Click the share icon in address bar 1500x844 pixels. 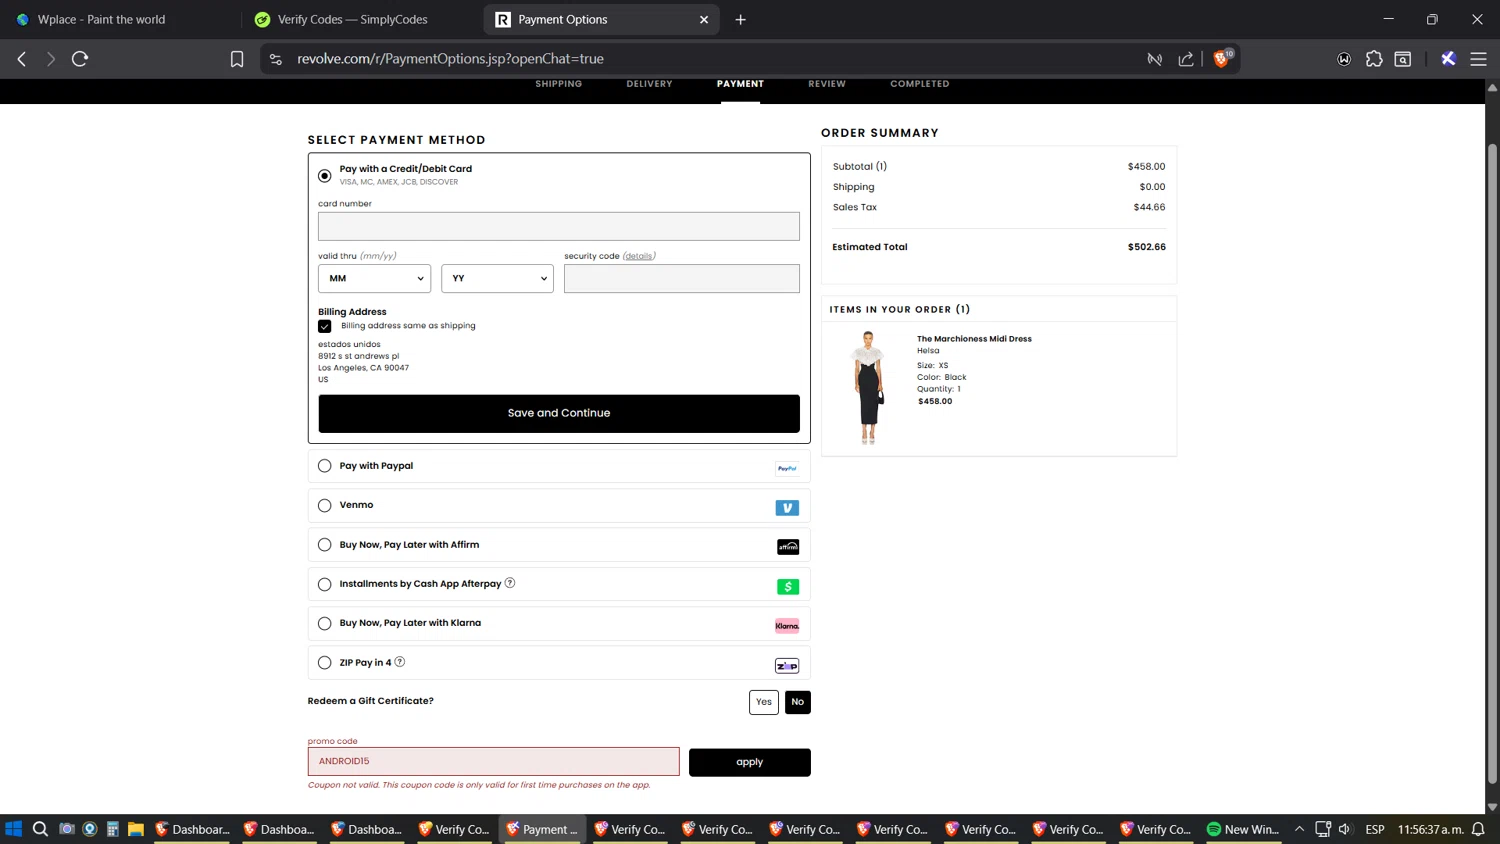coord(1186,59)
